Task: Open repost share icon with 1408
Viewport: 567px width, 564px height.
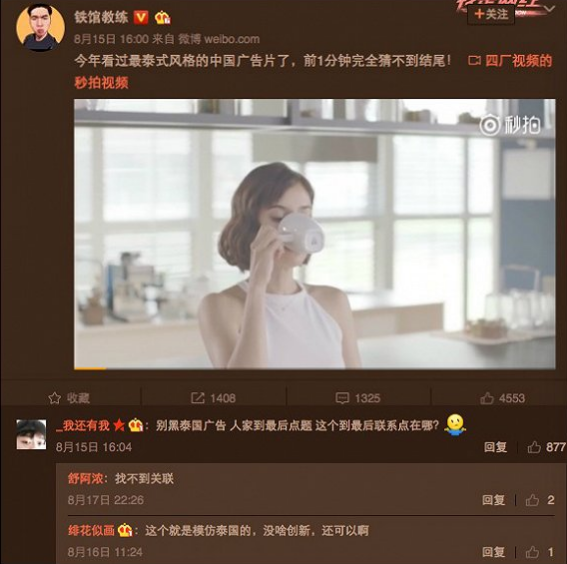Action: (x=197, y=398)
